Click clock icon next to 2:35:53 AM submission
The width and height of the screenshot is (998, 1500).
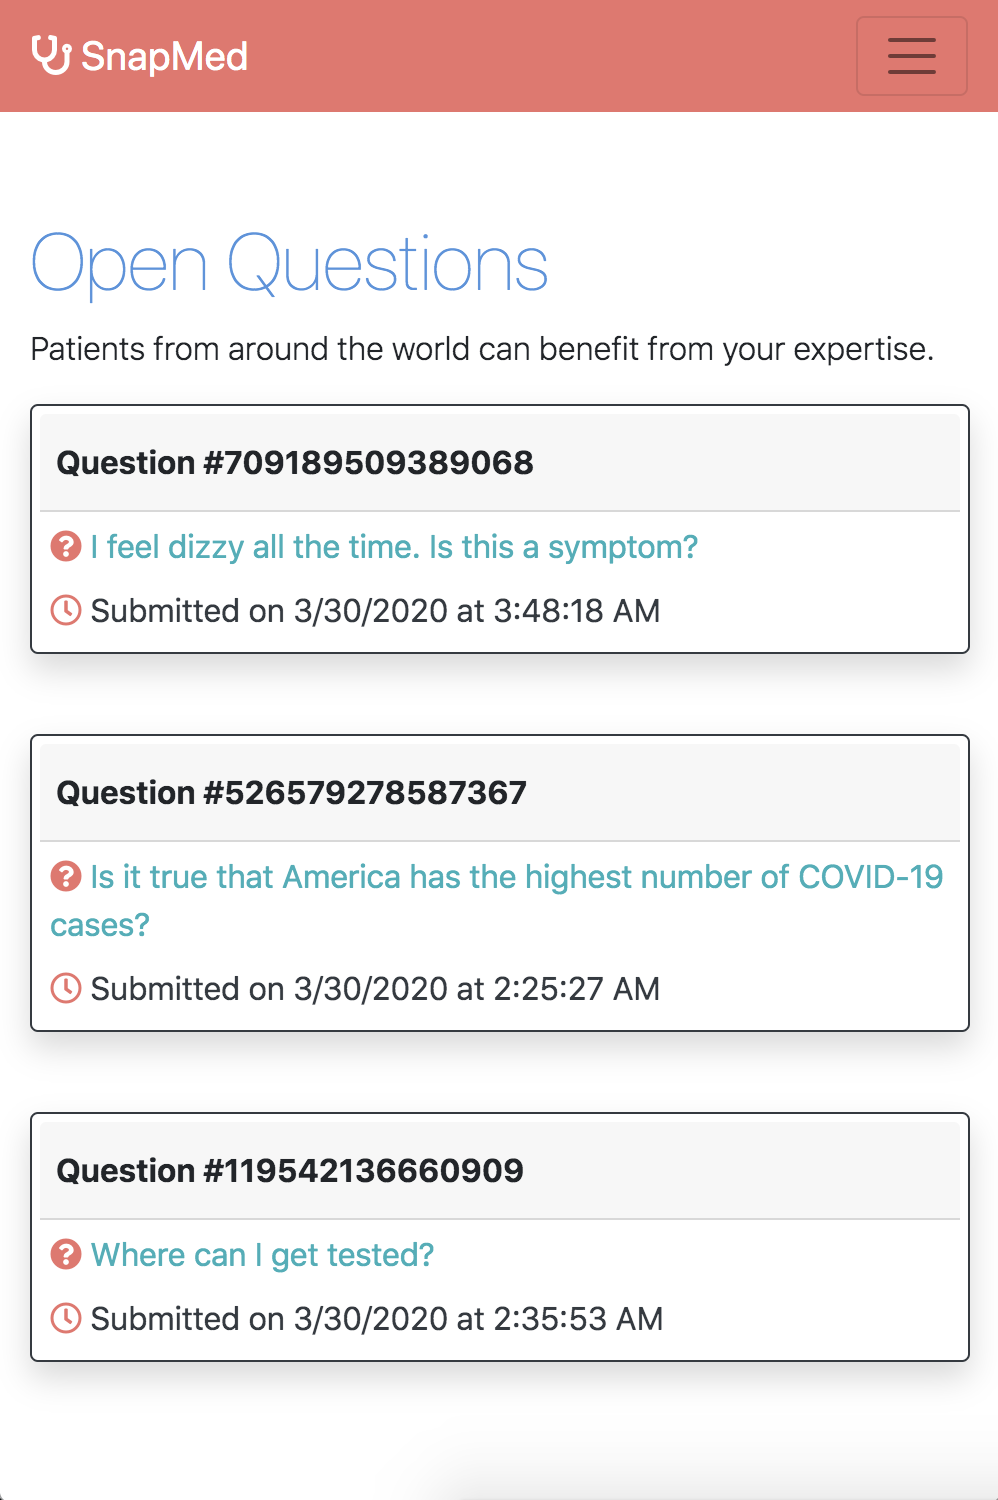(66, 1319)
